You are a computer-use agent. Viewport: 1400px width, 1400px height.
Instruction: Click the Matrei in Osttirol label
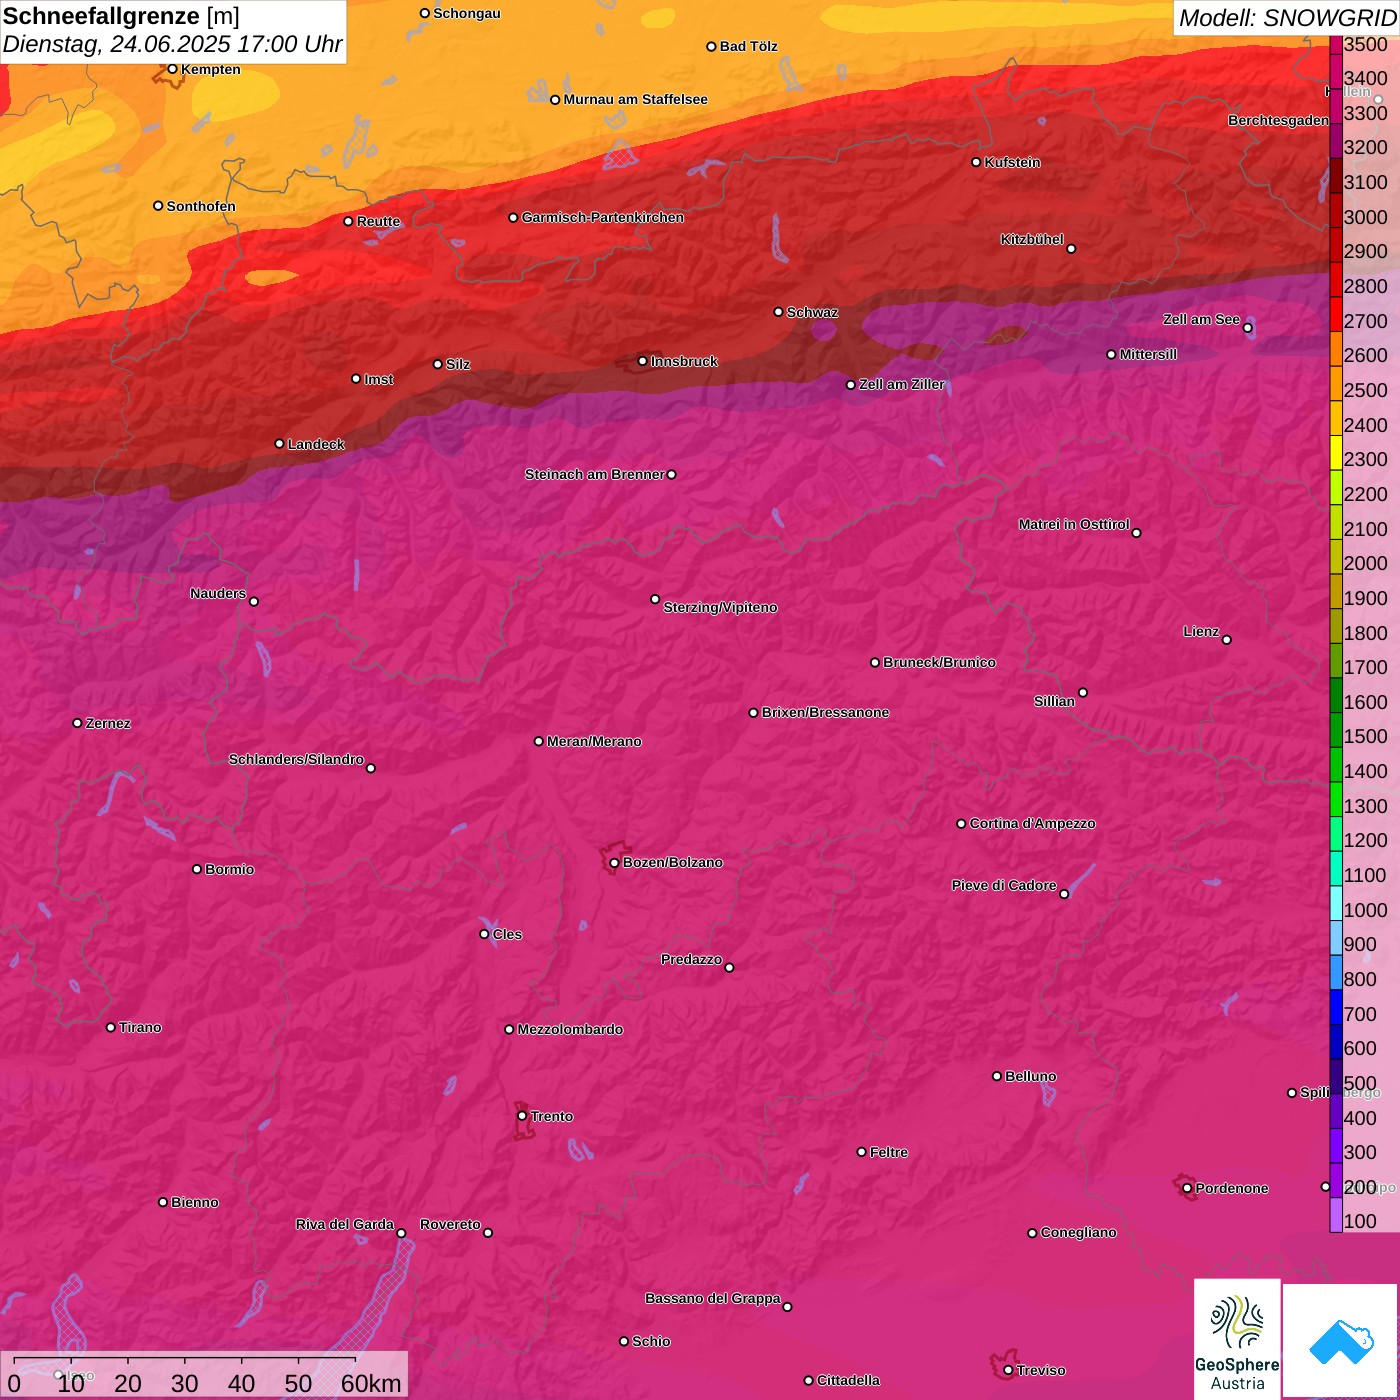[1074, 524]
